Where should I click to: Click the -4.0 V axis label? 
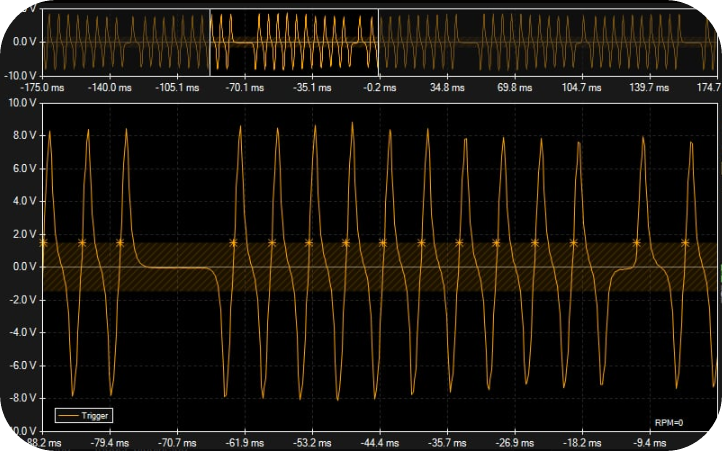coord(24,333)
